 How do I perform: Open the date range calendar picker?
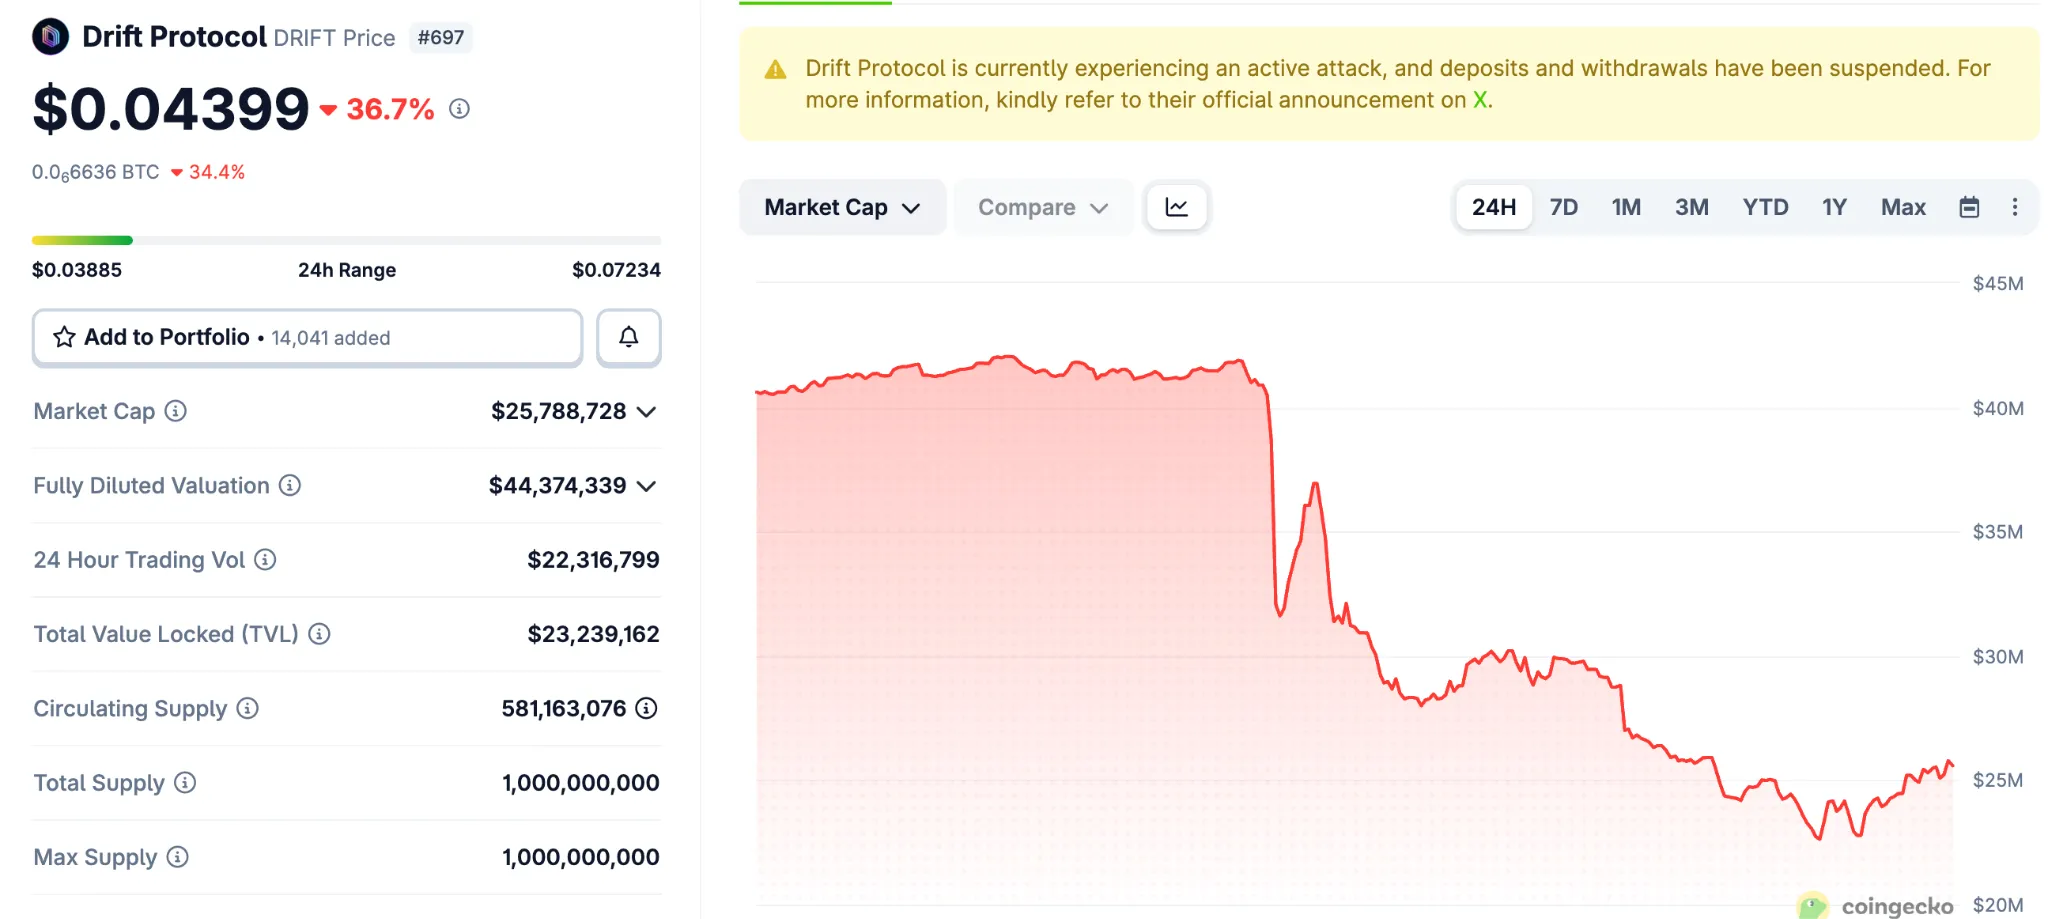point(1969,207)
